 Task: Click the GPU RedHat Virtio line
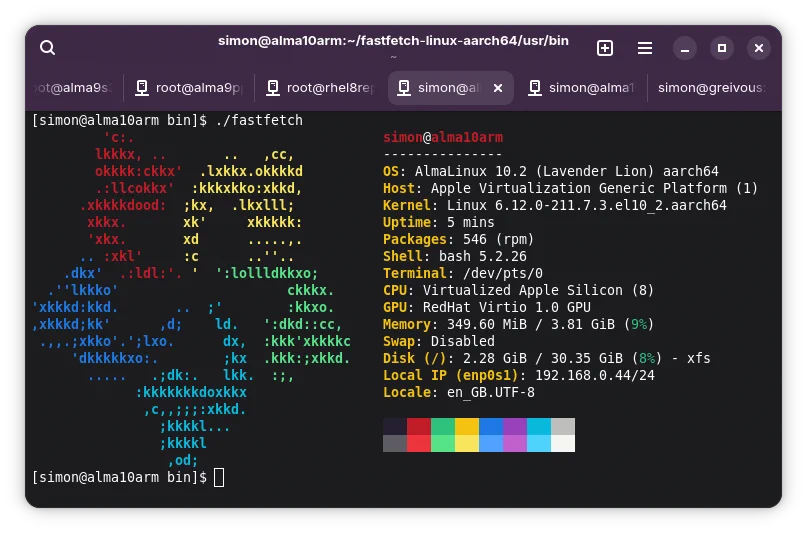point(486,307)
